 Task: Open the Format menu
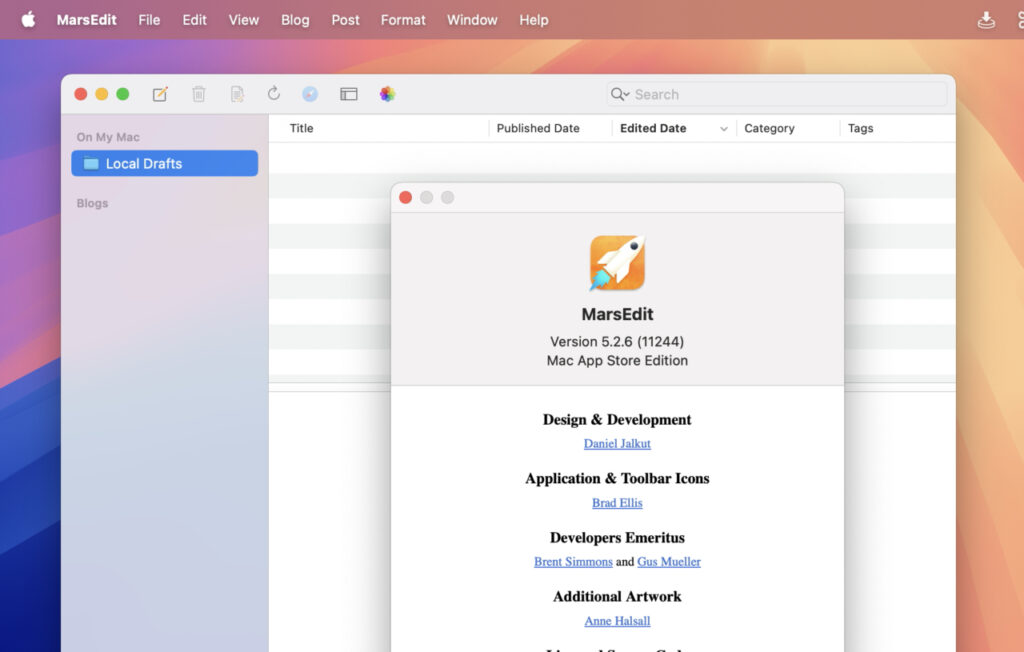point(402,19)
